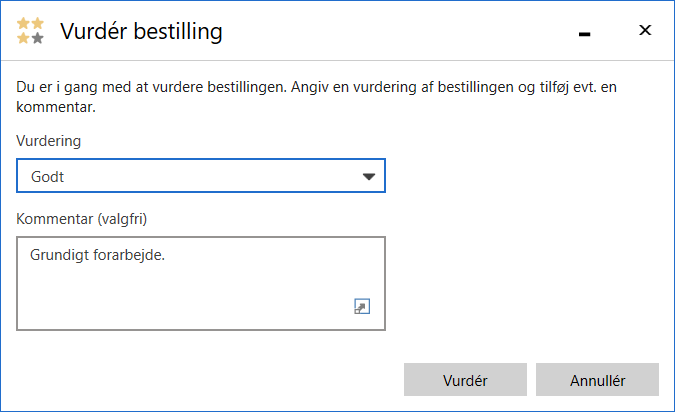Open the comment expand editor icon
675x412 pixels.
tap(362, 307)
